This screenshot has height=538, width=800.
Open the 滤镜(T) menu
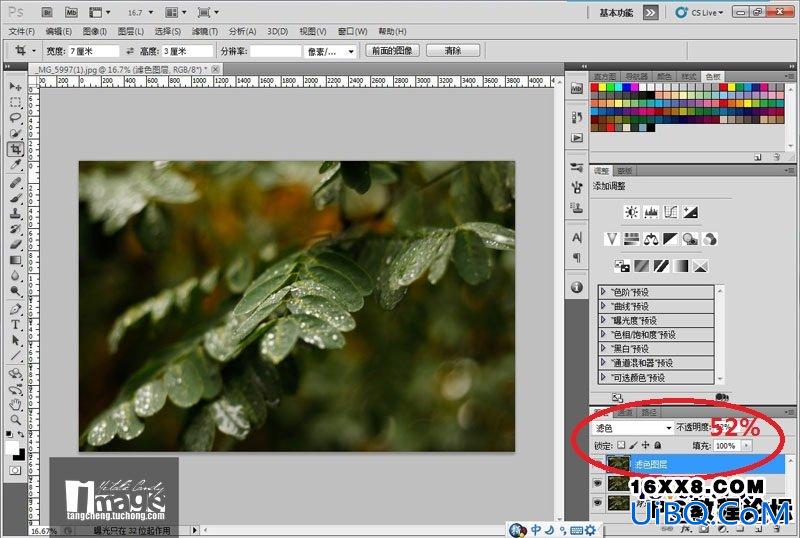pyautogui.click(x=205, y=32)
